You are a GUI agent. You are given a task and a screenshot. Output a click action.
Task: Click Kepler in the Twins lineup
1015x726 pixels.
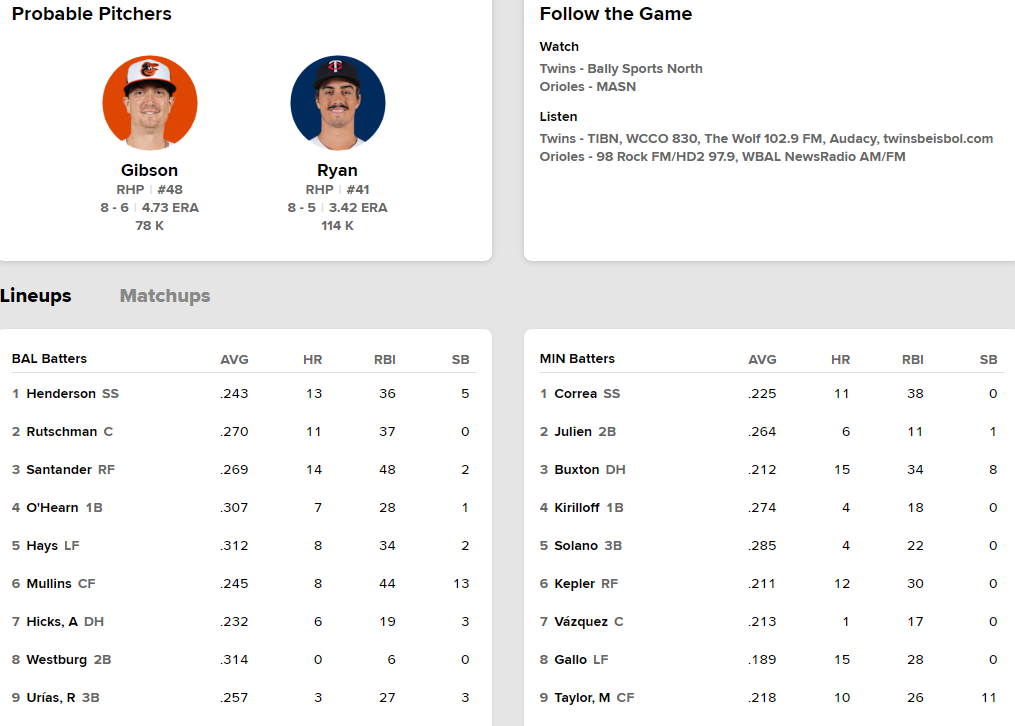pos(574,584)
